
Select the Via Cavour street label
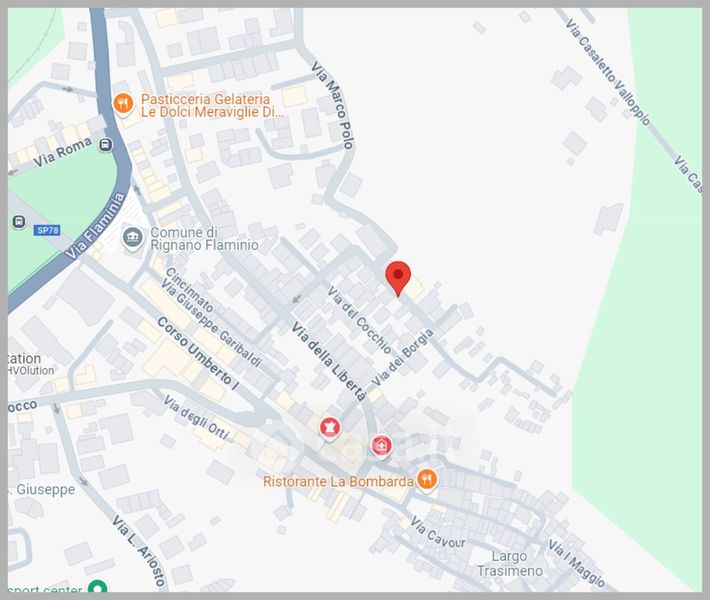coord(438,535)
